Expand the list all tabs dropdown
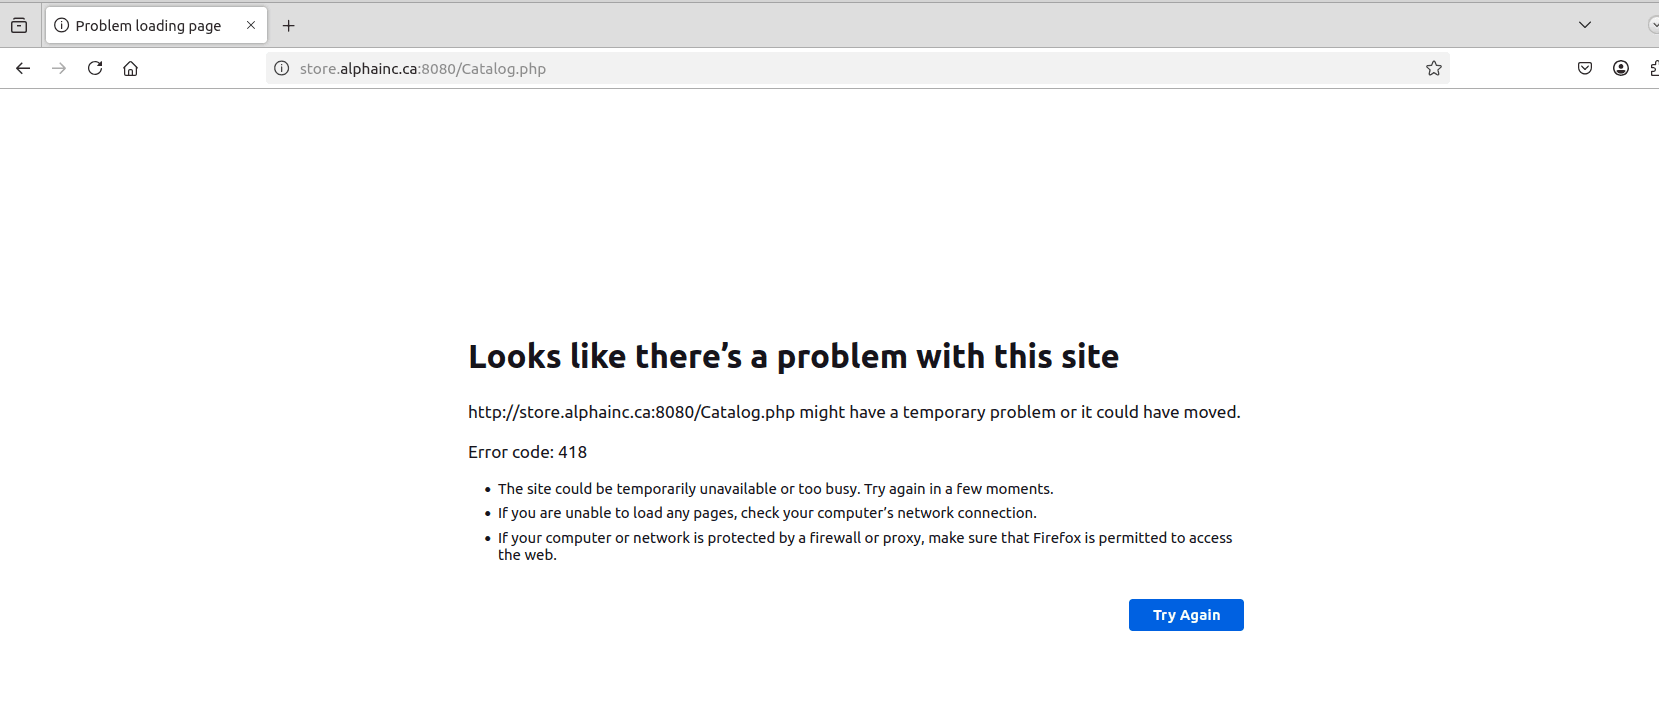The height and width of the screenshot is (727, 1659). (x=1585, y=25)
